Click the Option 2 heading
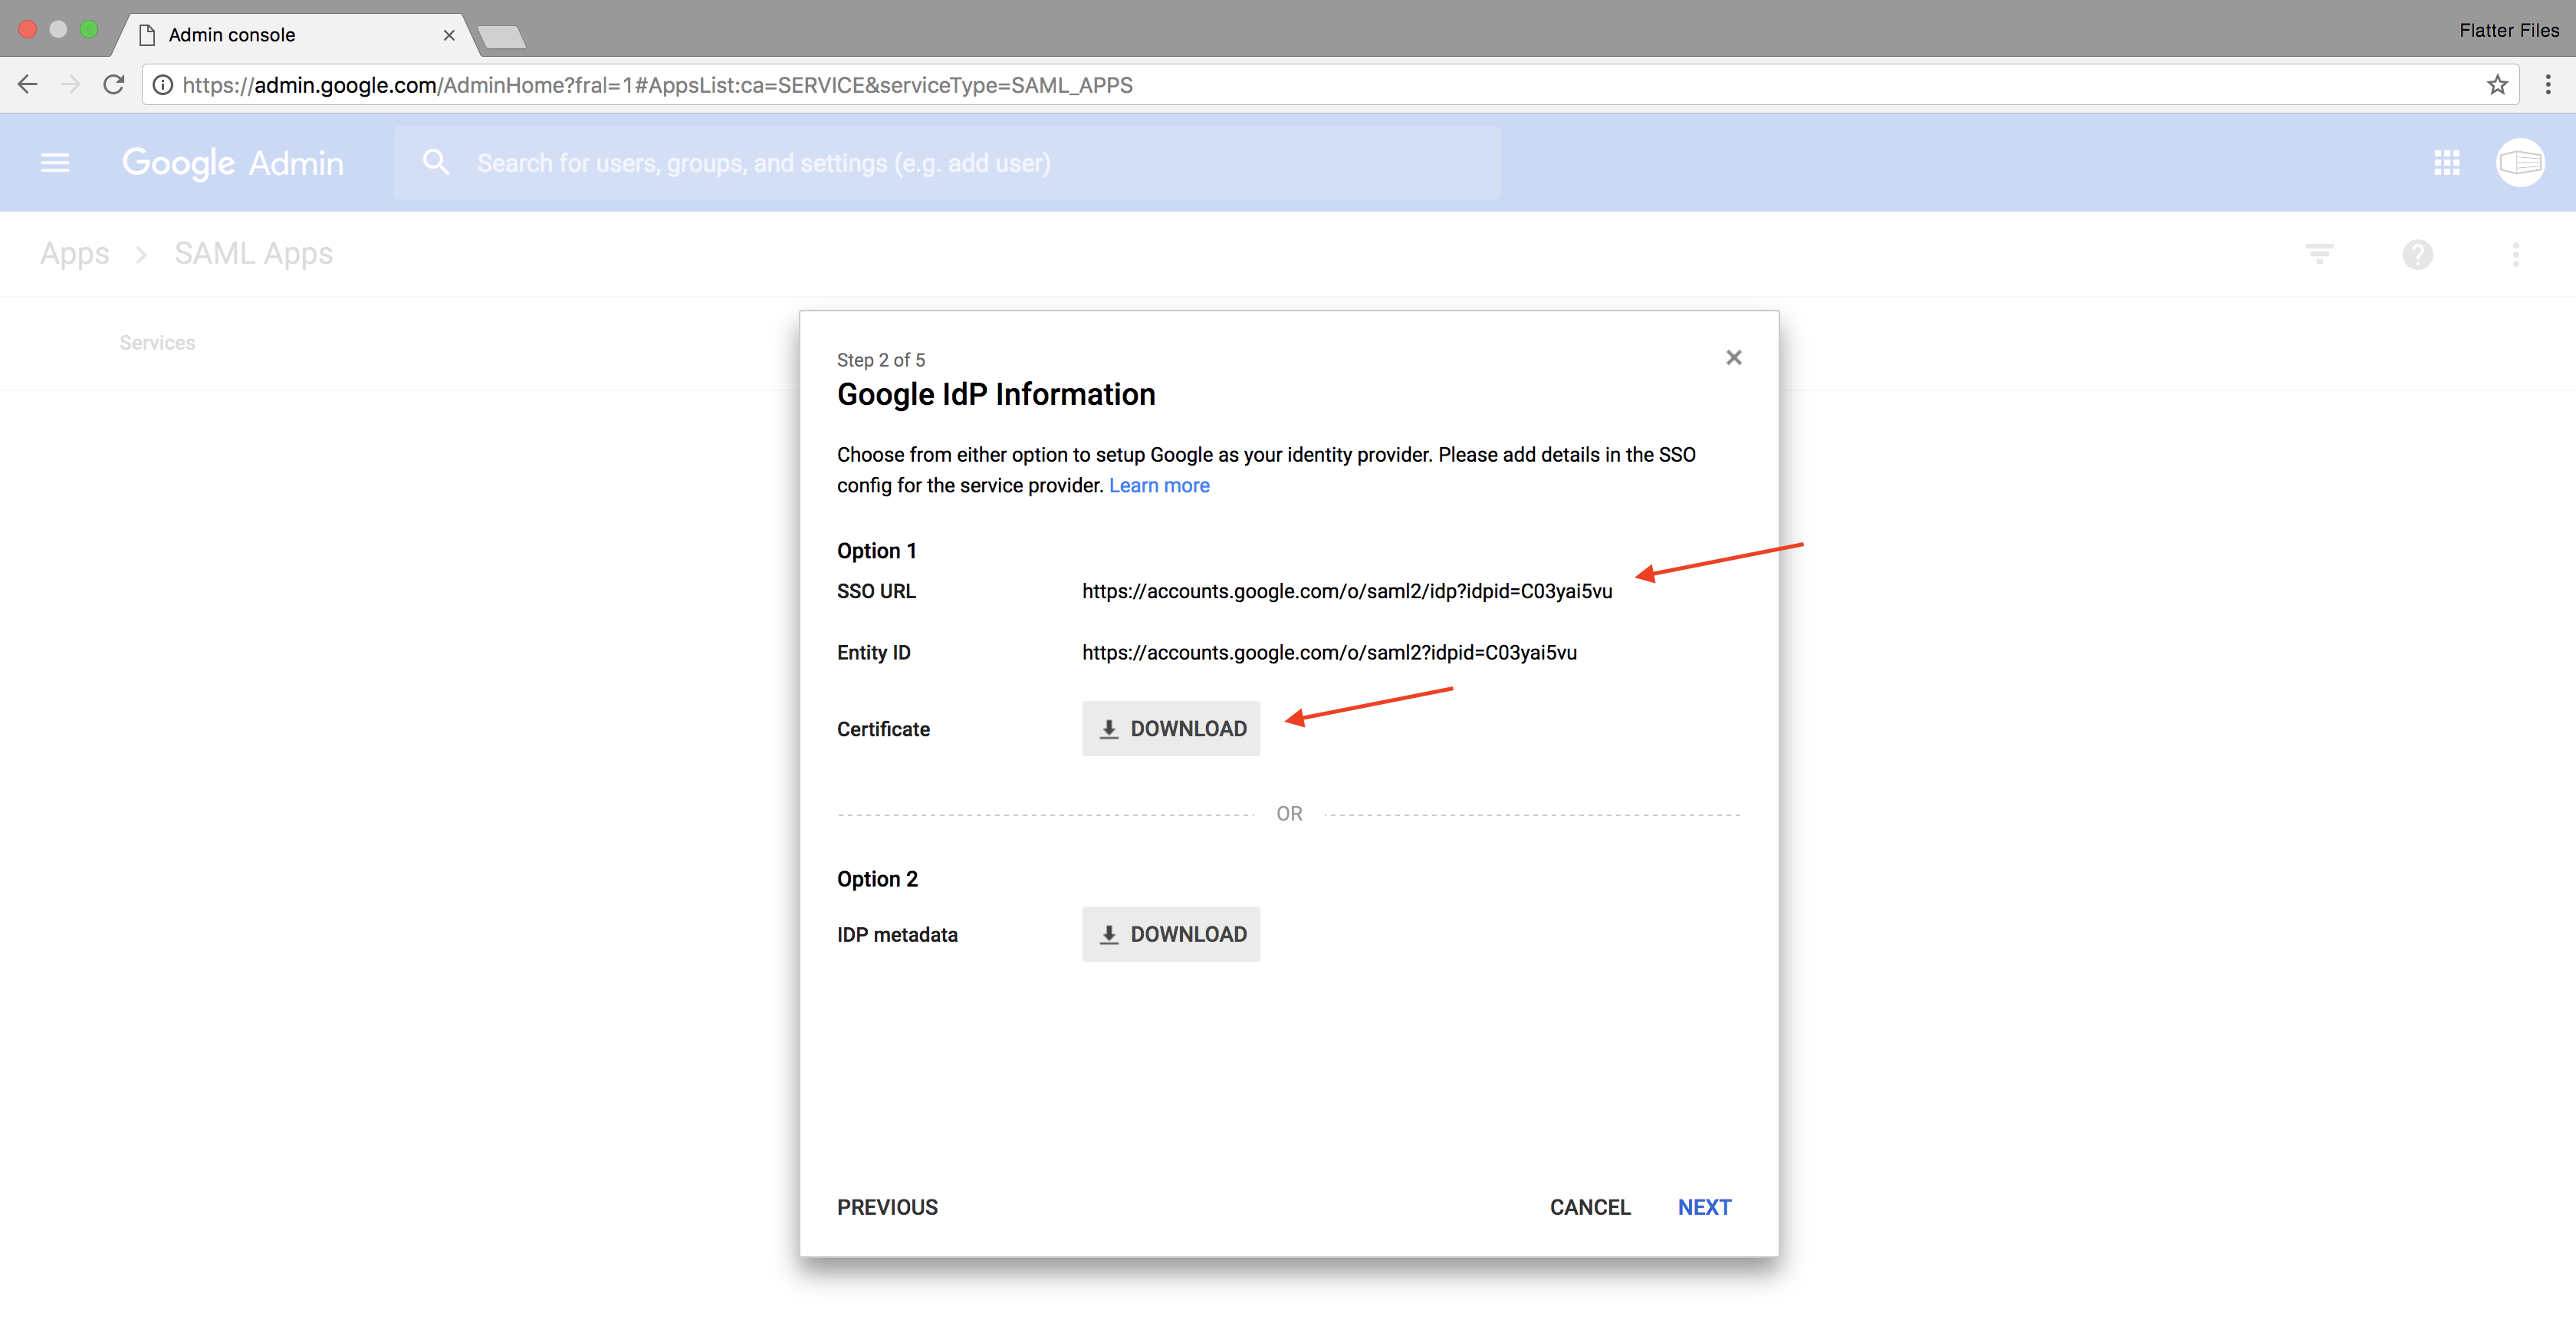2576x1336 pixels. 877,878
